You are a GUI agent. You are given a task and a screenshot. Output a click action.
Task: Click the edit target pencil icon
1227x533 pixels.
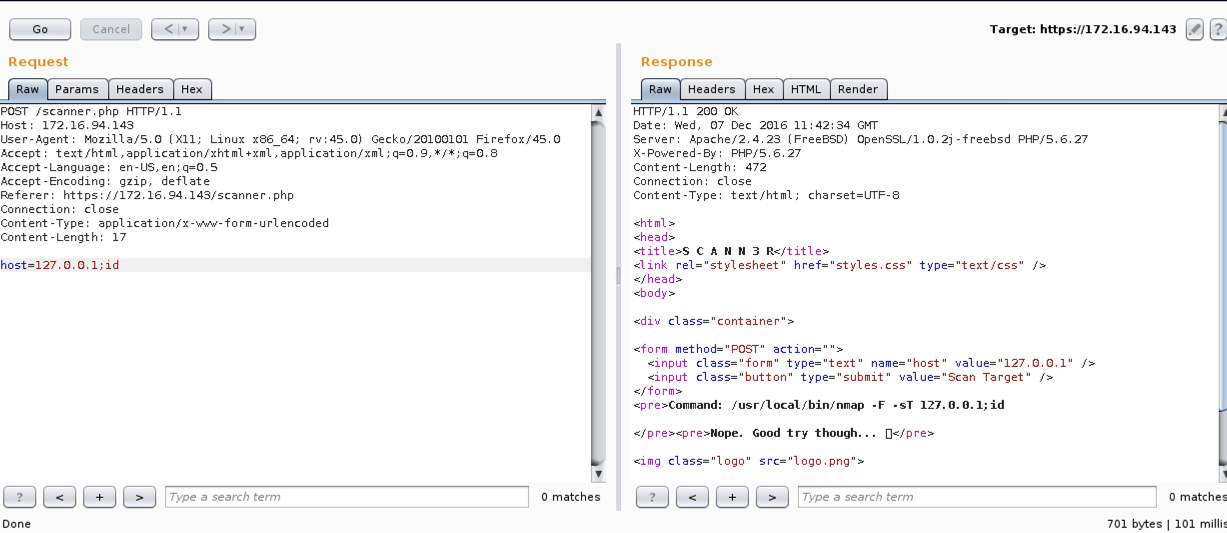coord(1194,29)
